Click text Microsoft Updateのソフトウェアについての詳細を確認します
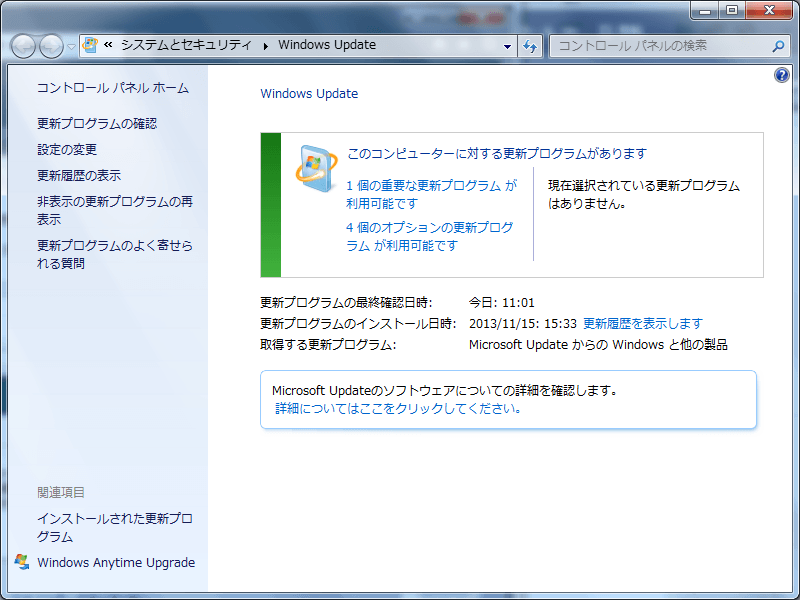The image size is (800, 600). click(x=445, y=391)
